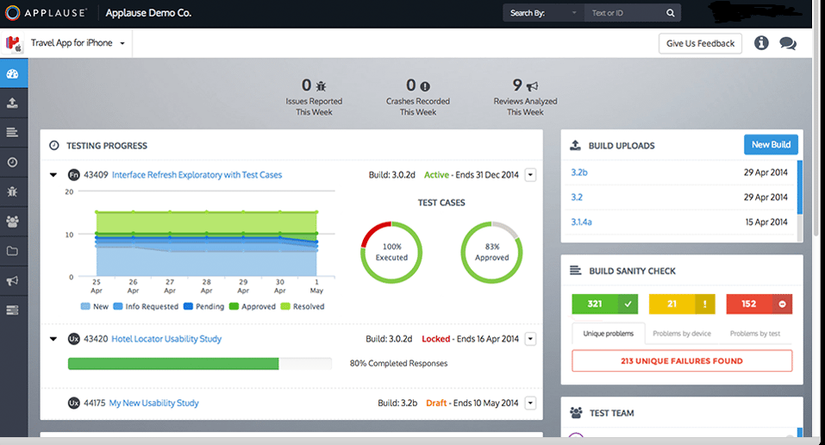The width and height of the screenshot is (825, 445).
Task: Toggle the Approved legend swatch
Action: 234,306
